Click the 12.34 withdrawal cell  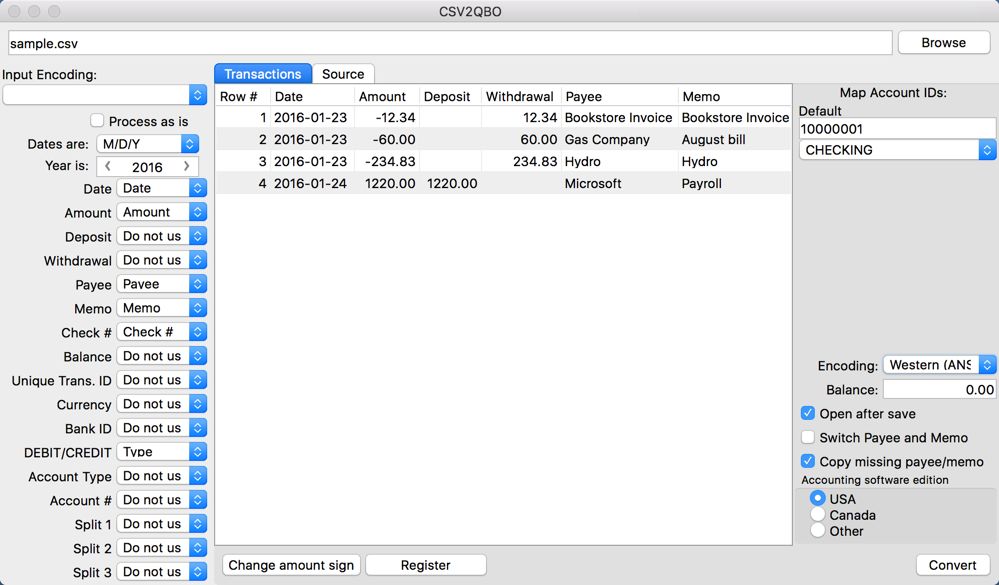tap(521, 117)
